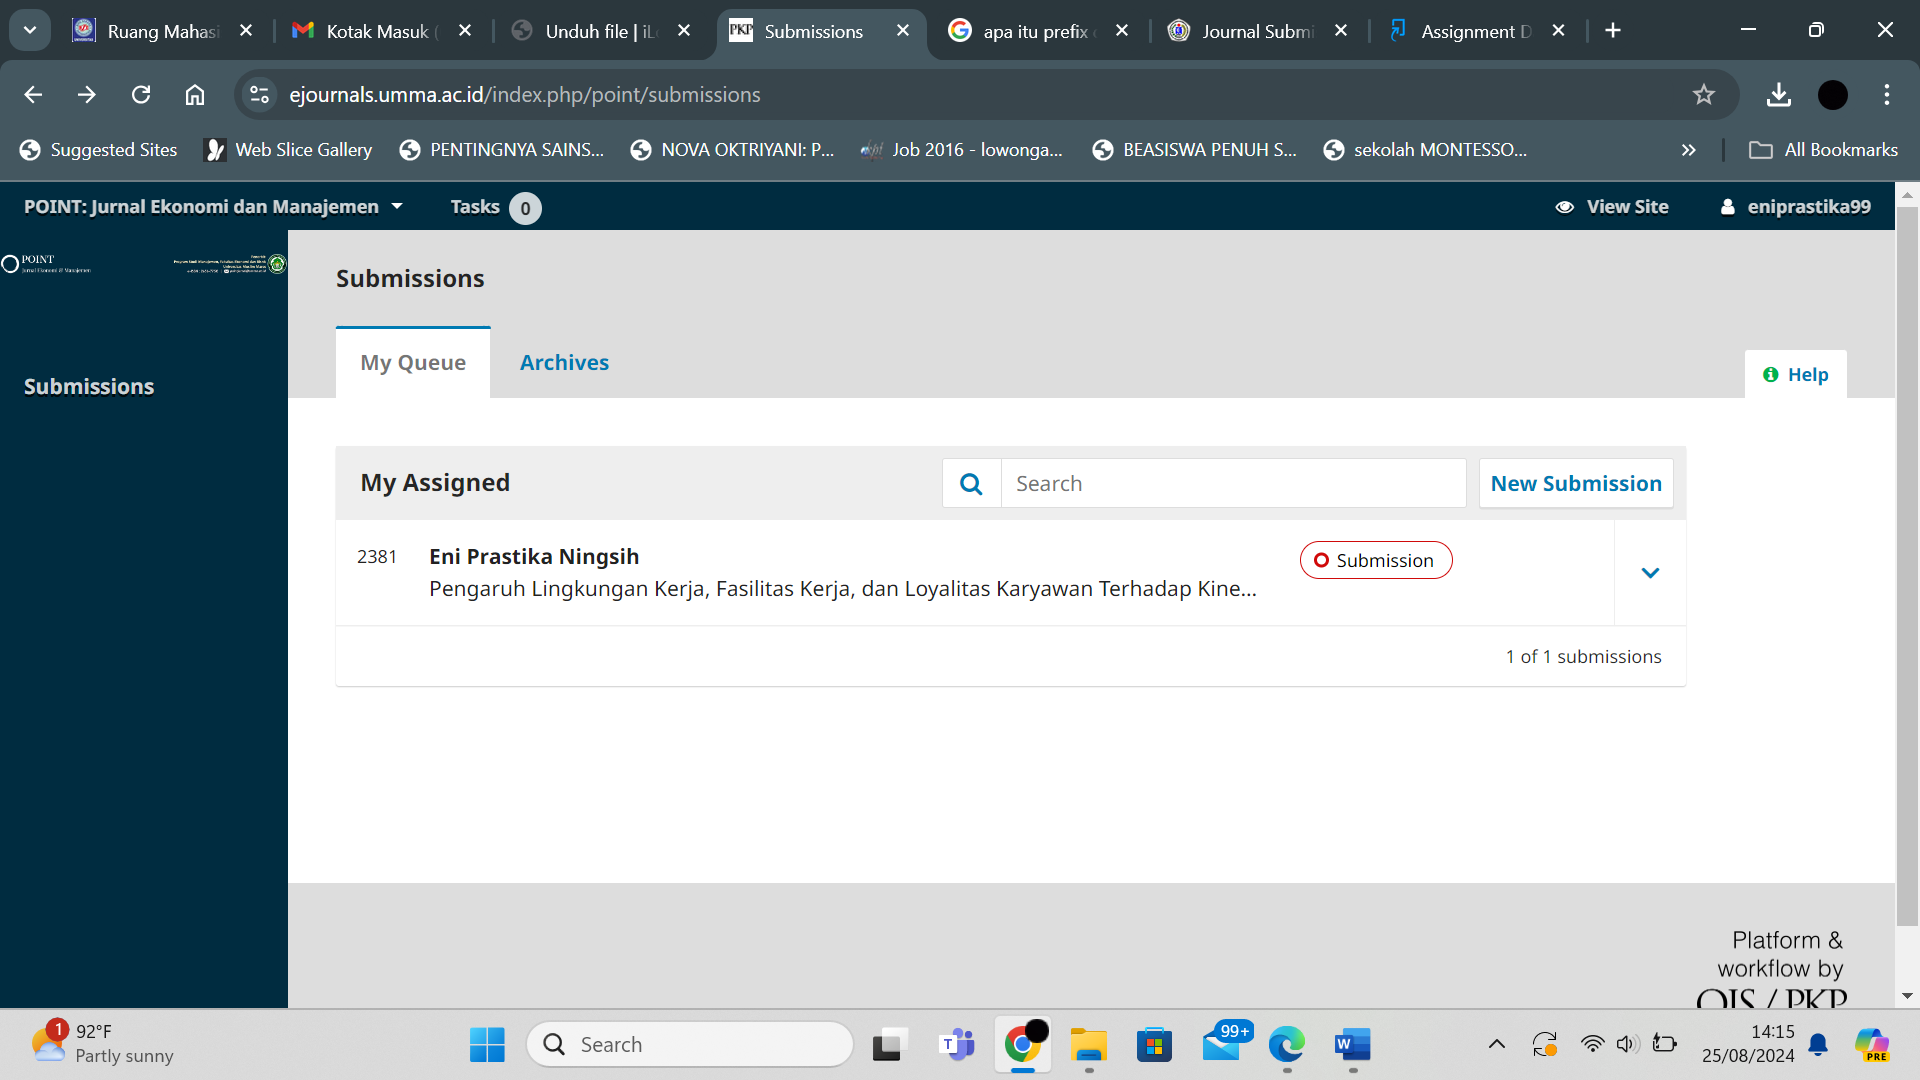Open the Web Slice Gallery bookmark

(288, 150)
